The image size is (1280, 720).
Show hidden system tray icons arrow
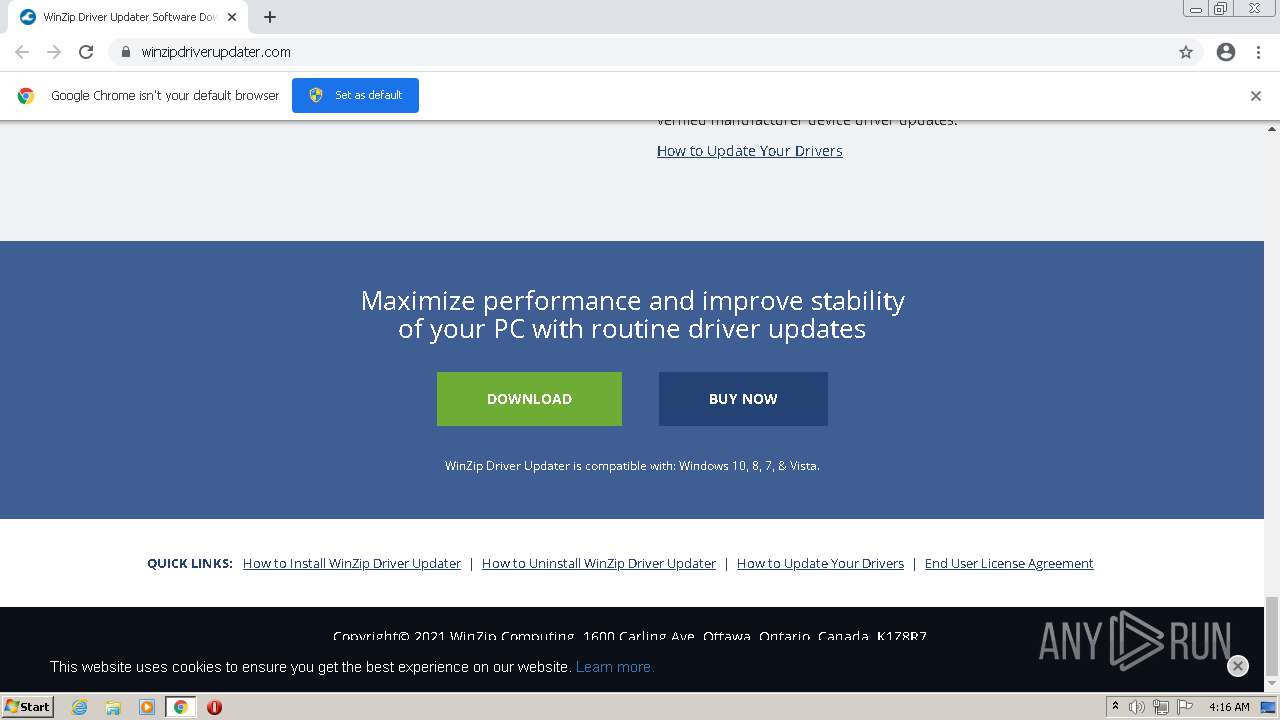coord(1116,707)
